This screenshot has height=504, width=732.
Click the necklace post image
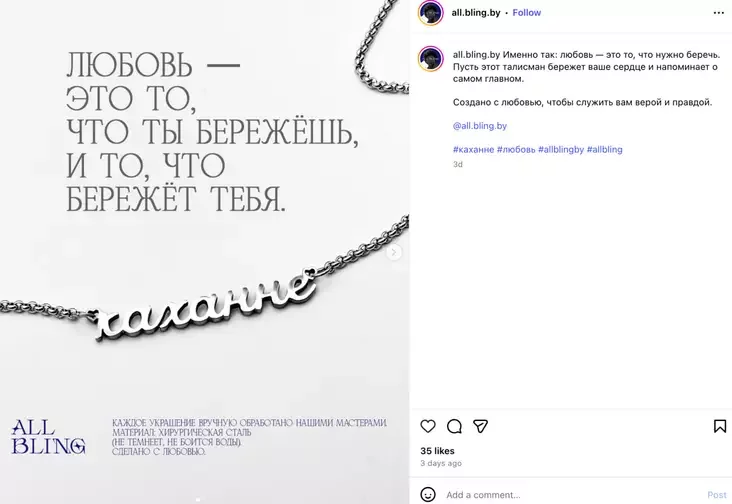click(x=204, y=252)
